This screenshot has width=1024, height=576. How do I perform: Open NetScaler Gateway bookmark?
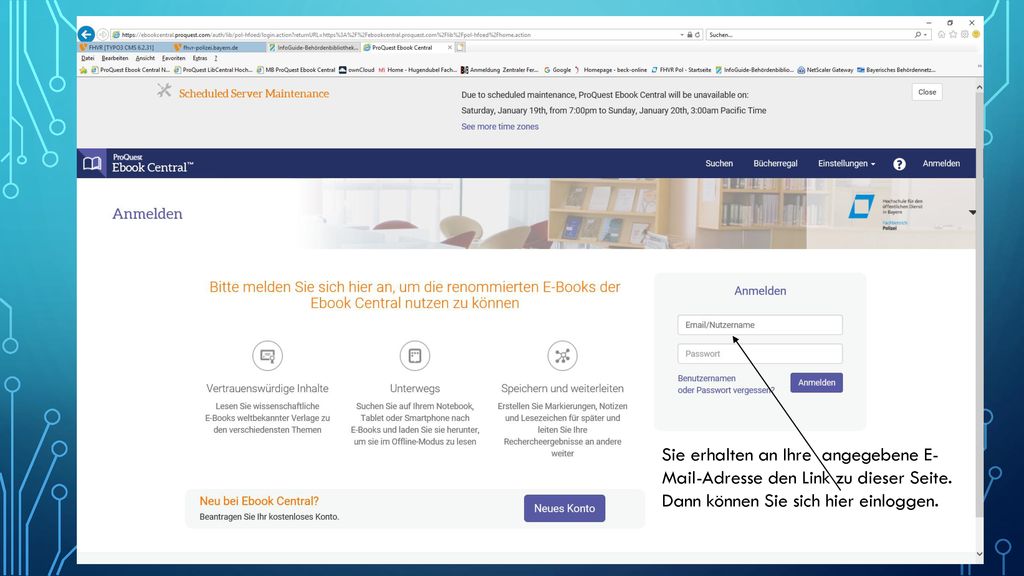pos(825,70)
